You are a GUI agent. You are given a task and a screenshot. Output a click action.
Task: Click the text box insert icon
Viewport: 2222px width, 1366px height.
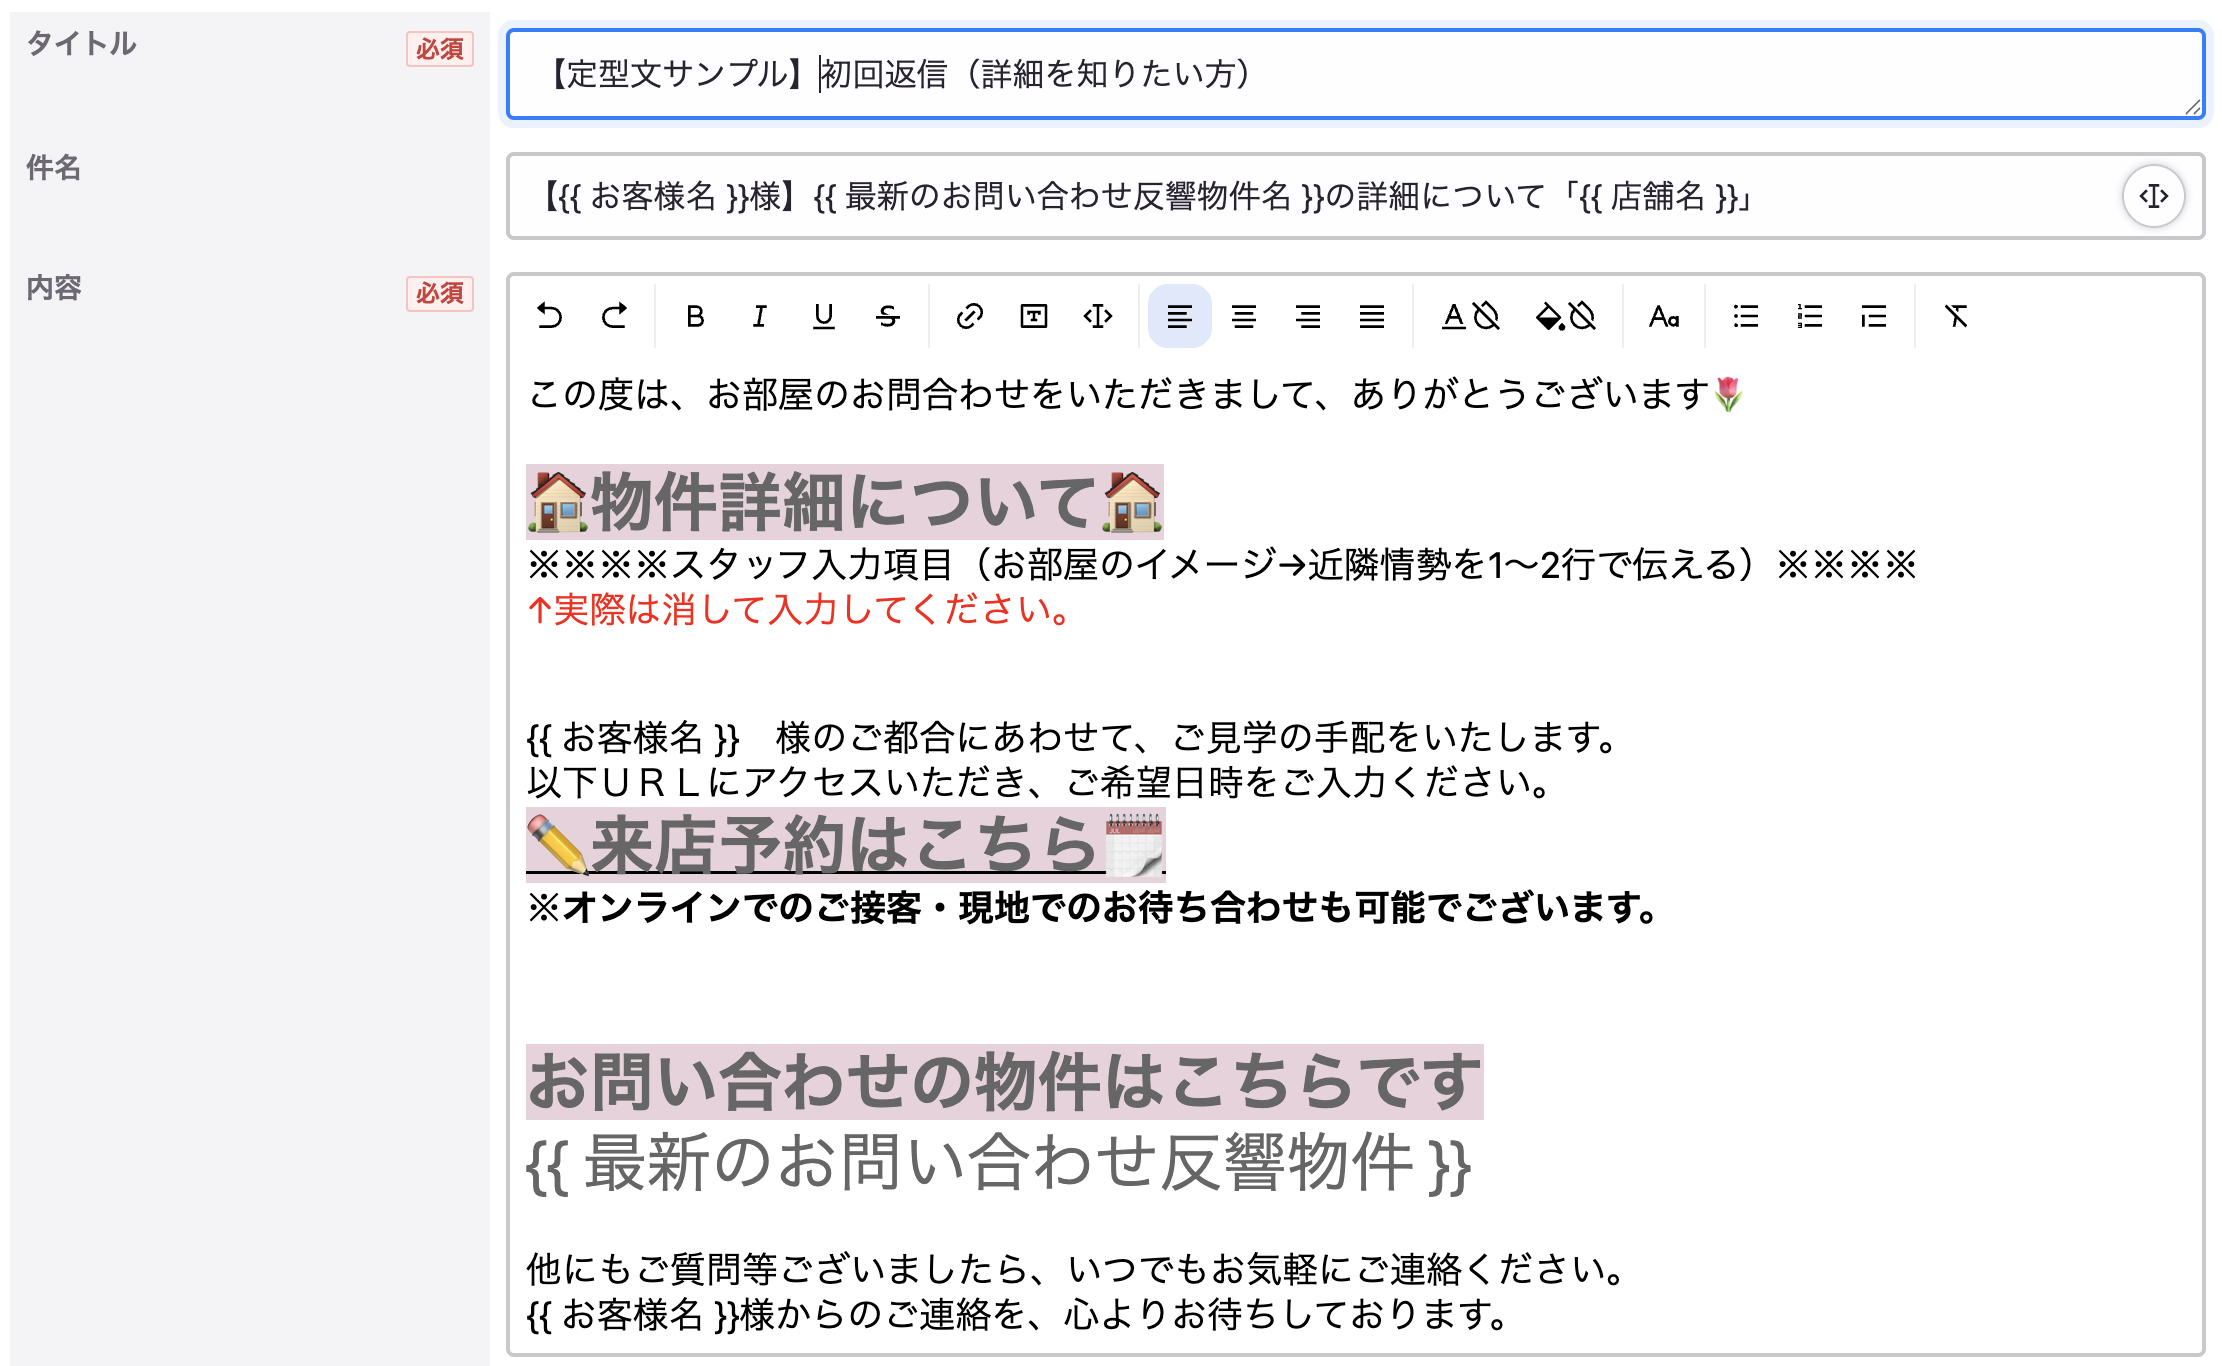1033,316
